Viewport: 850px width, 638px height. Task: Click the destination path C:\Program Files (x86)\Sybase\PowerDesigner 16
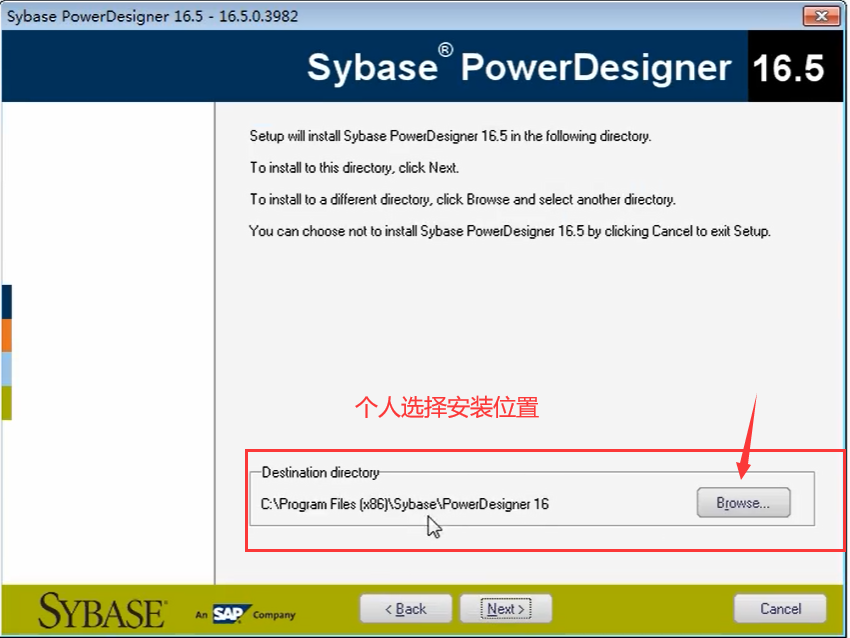tap(404, 504)
